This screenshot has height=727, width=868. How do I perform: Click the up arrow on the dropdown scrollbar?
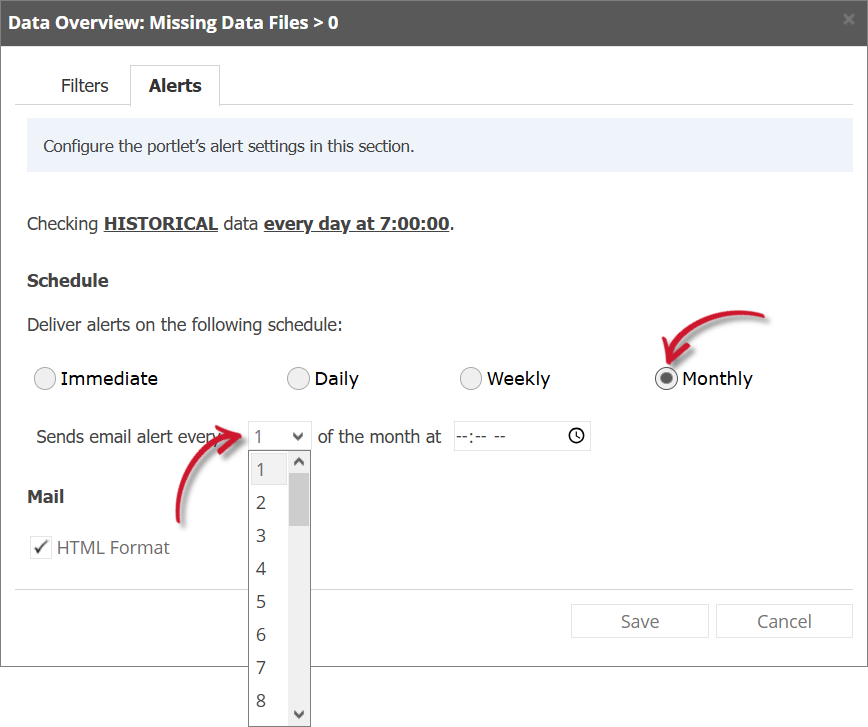(299, 461)
